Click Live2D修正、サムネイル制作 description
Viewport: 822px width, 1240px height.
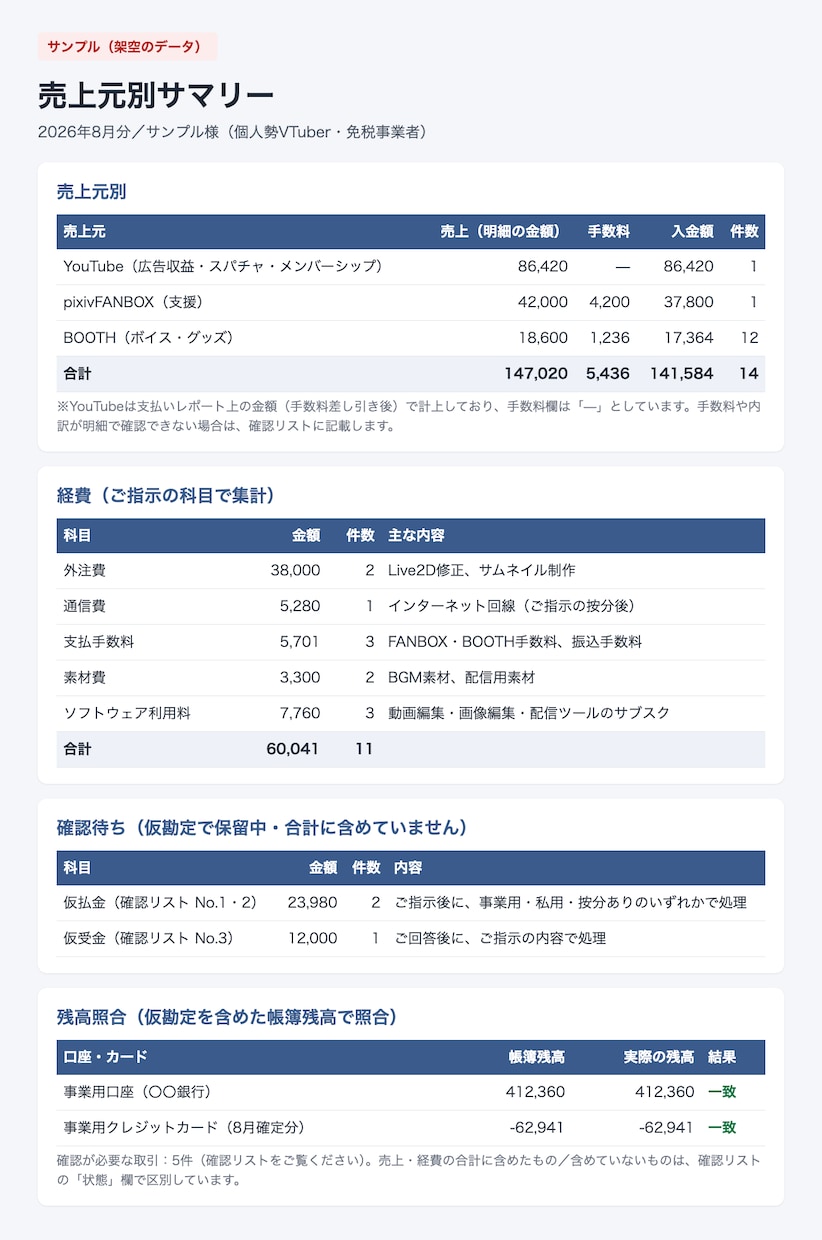[x=481, y=570]
